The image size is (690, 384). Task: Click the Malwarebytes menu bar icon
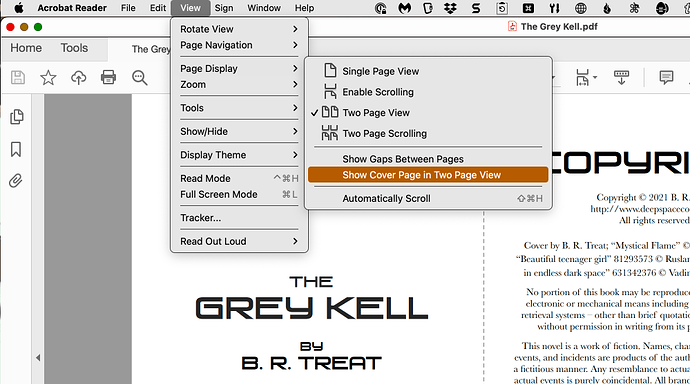(x=405, y=8)
